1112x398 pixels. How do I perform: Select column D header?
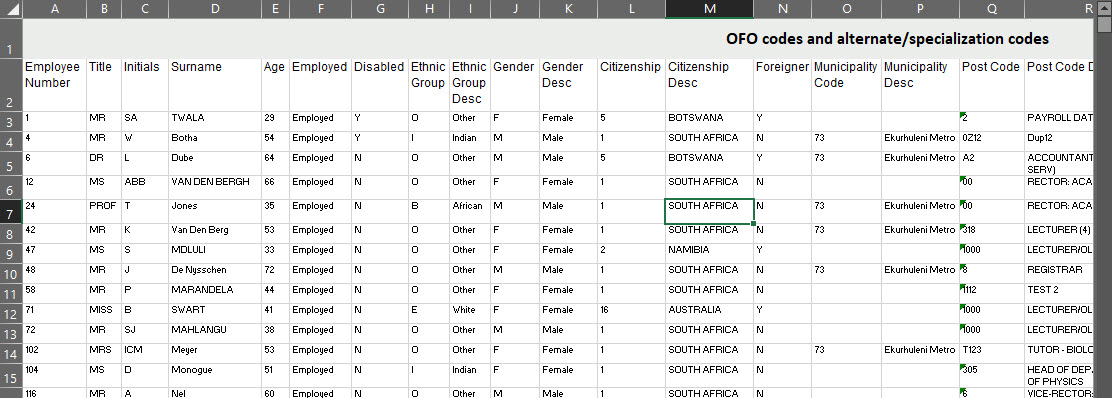(215, 9)
